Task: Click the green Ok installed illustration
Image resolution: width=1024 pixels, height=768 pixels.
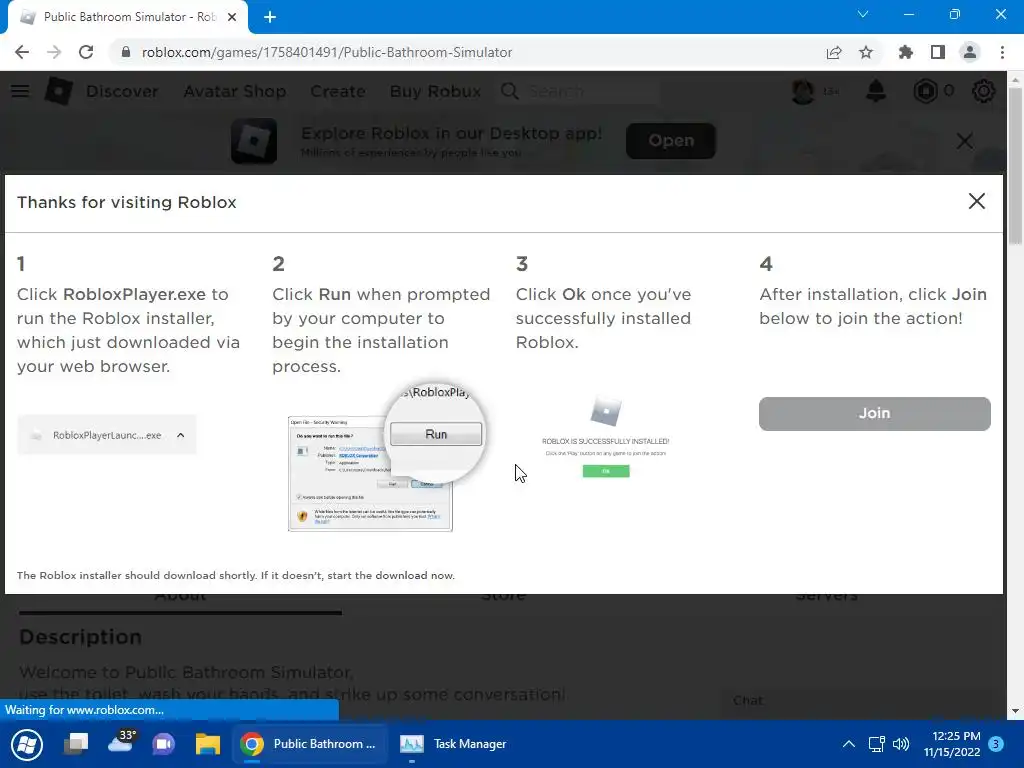Action: coord(606,471)
